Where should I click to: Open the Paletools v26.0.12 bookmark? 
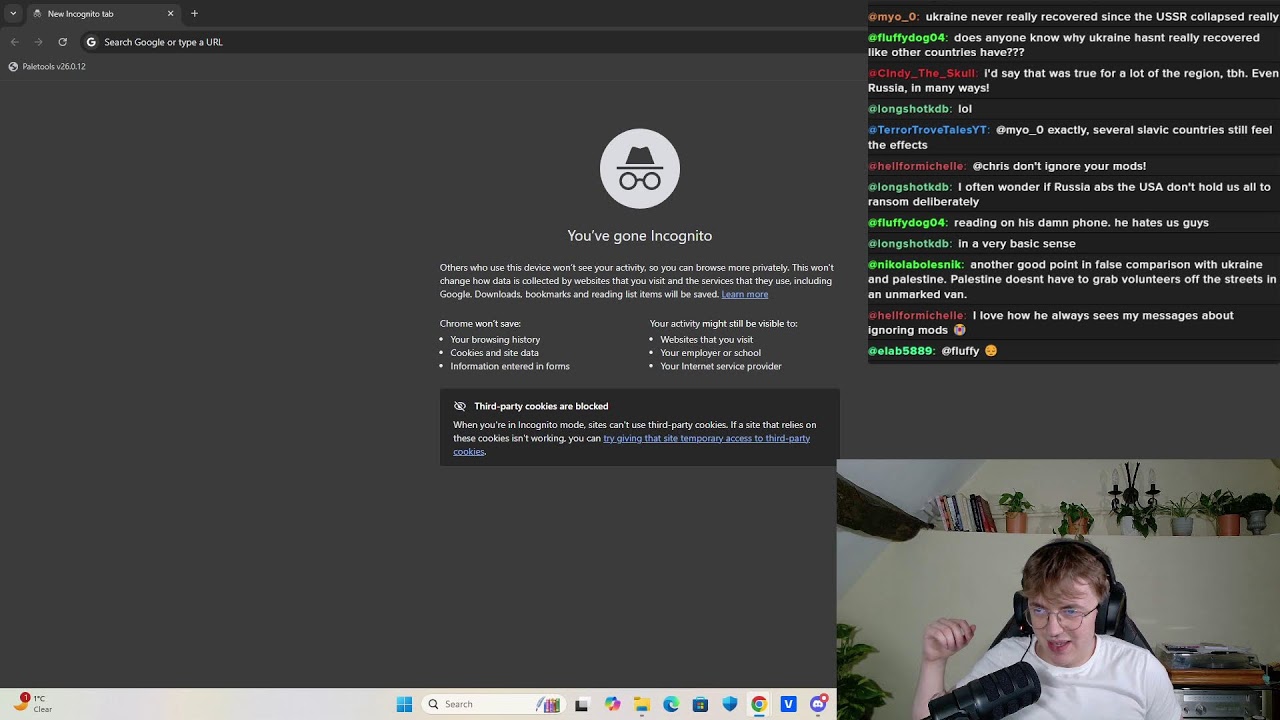point(47,66)
